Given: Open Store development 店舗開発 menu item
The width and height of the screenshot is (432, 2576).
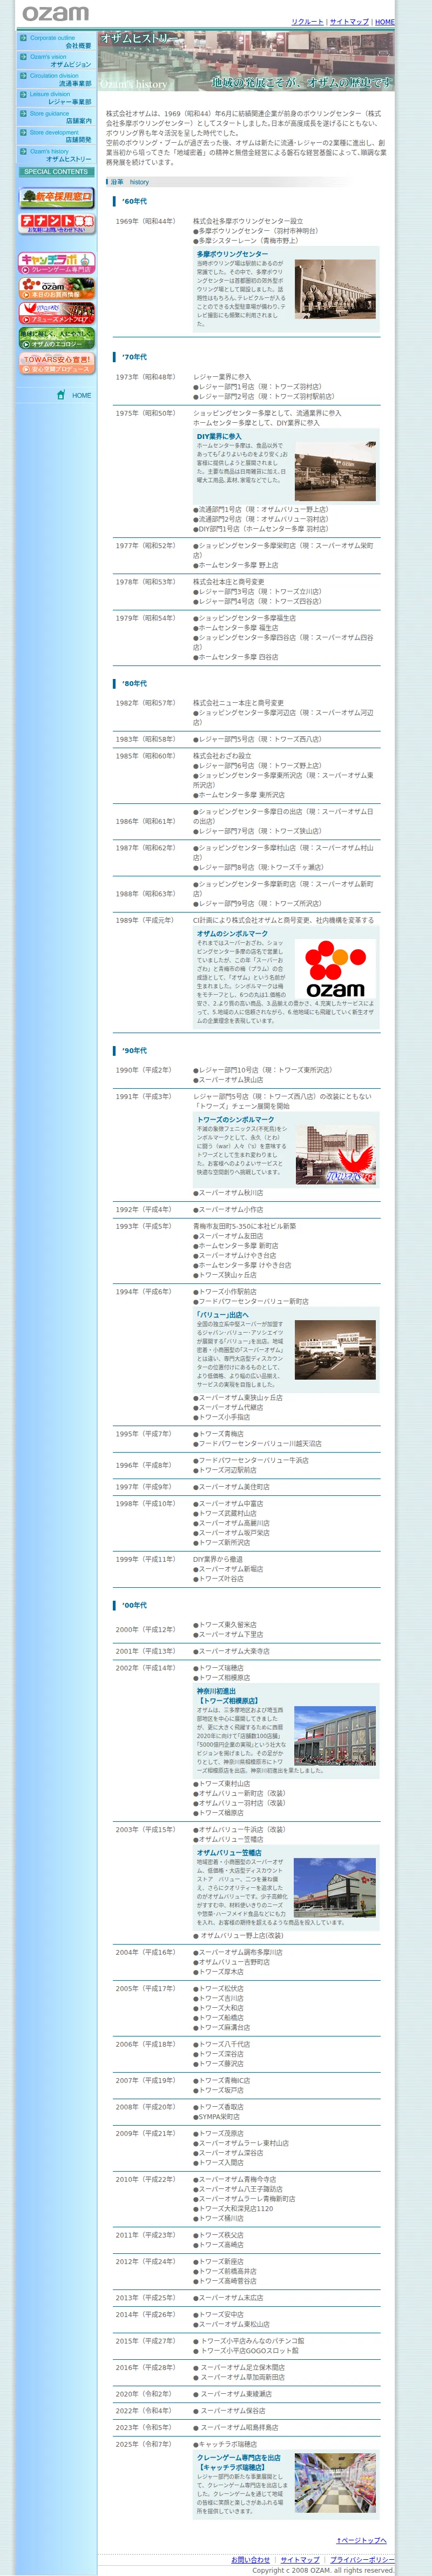Looking at the screenshot, I should pos(56,136).
